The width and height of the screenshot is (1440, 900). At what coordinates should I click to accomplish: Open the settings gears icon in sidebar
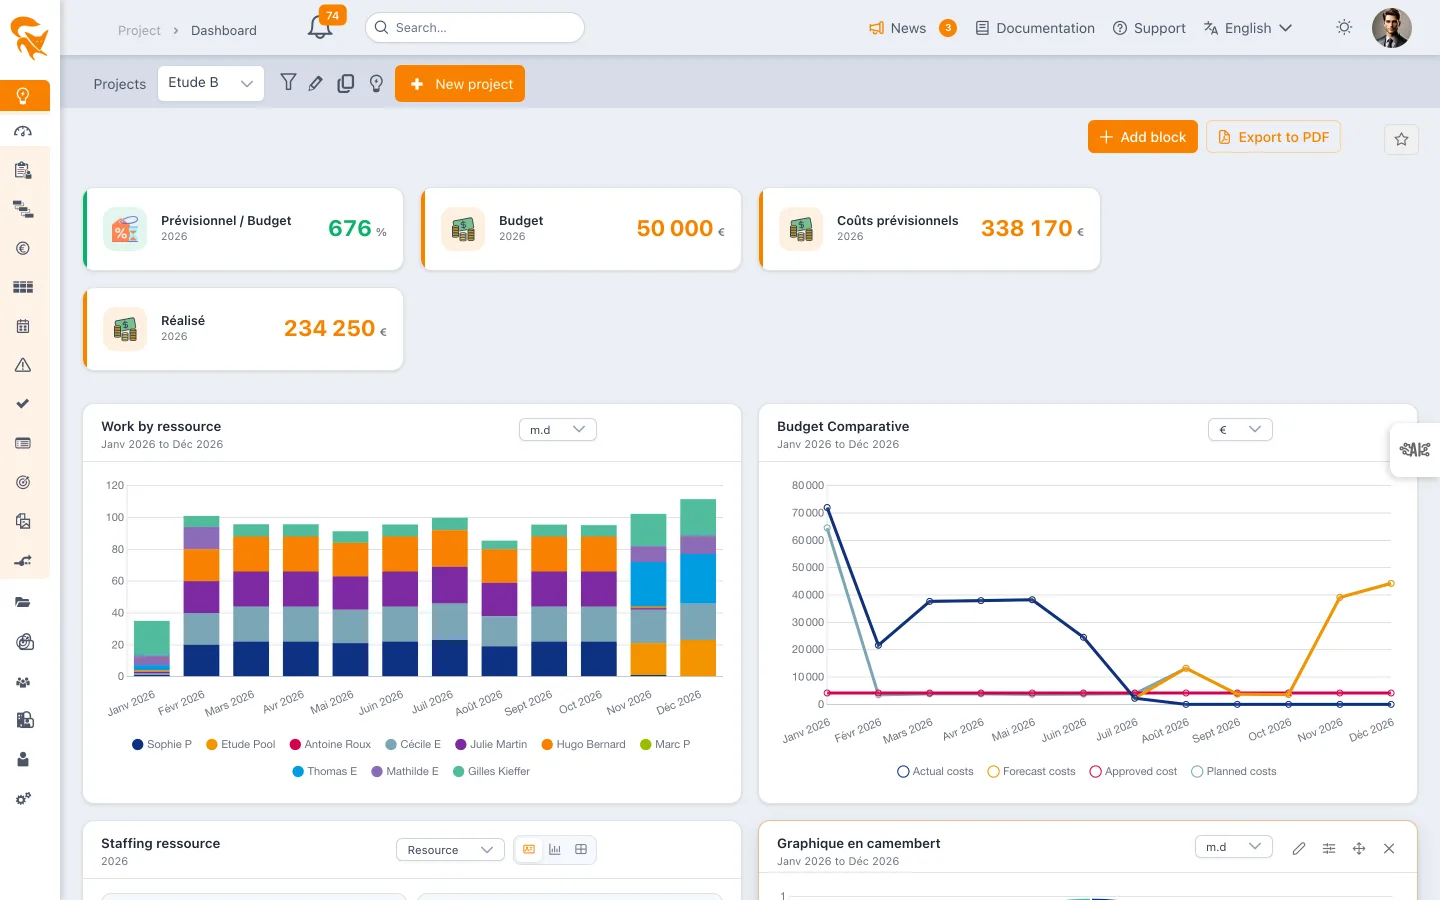23,799
